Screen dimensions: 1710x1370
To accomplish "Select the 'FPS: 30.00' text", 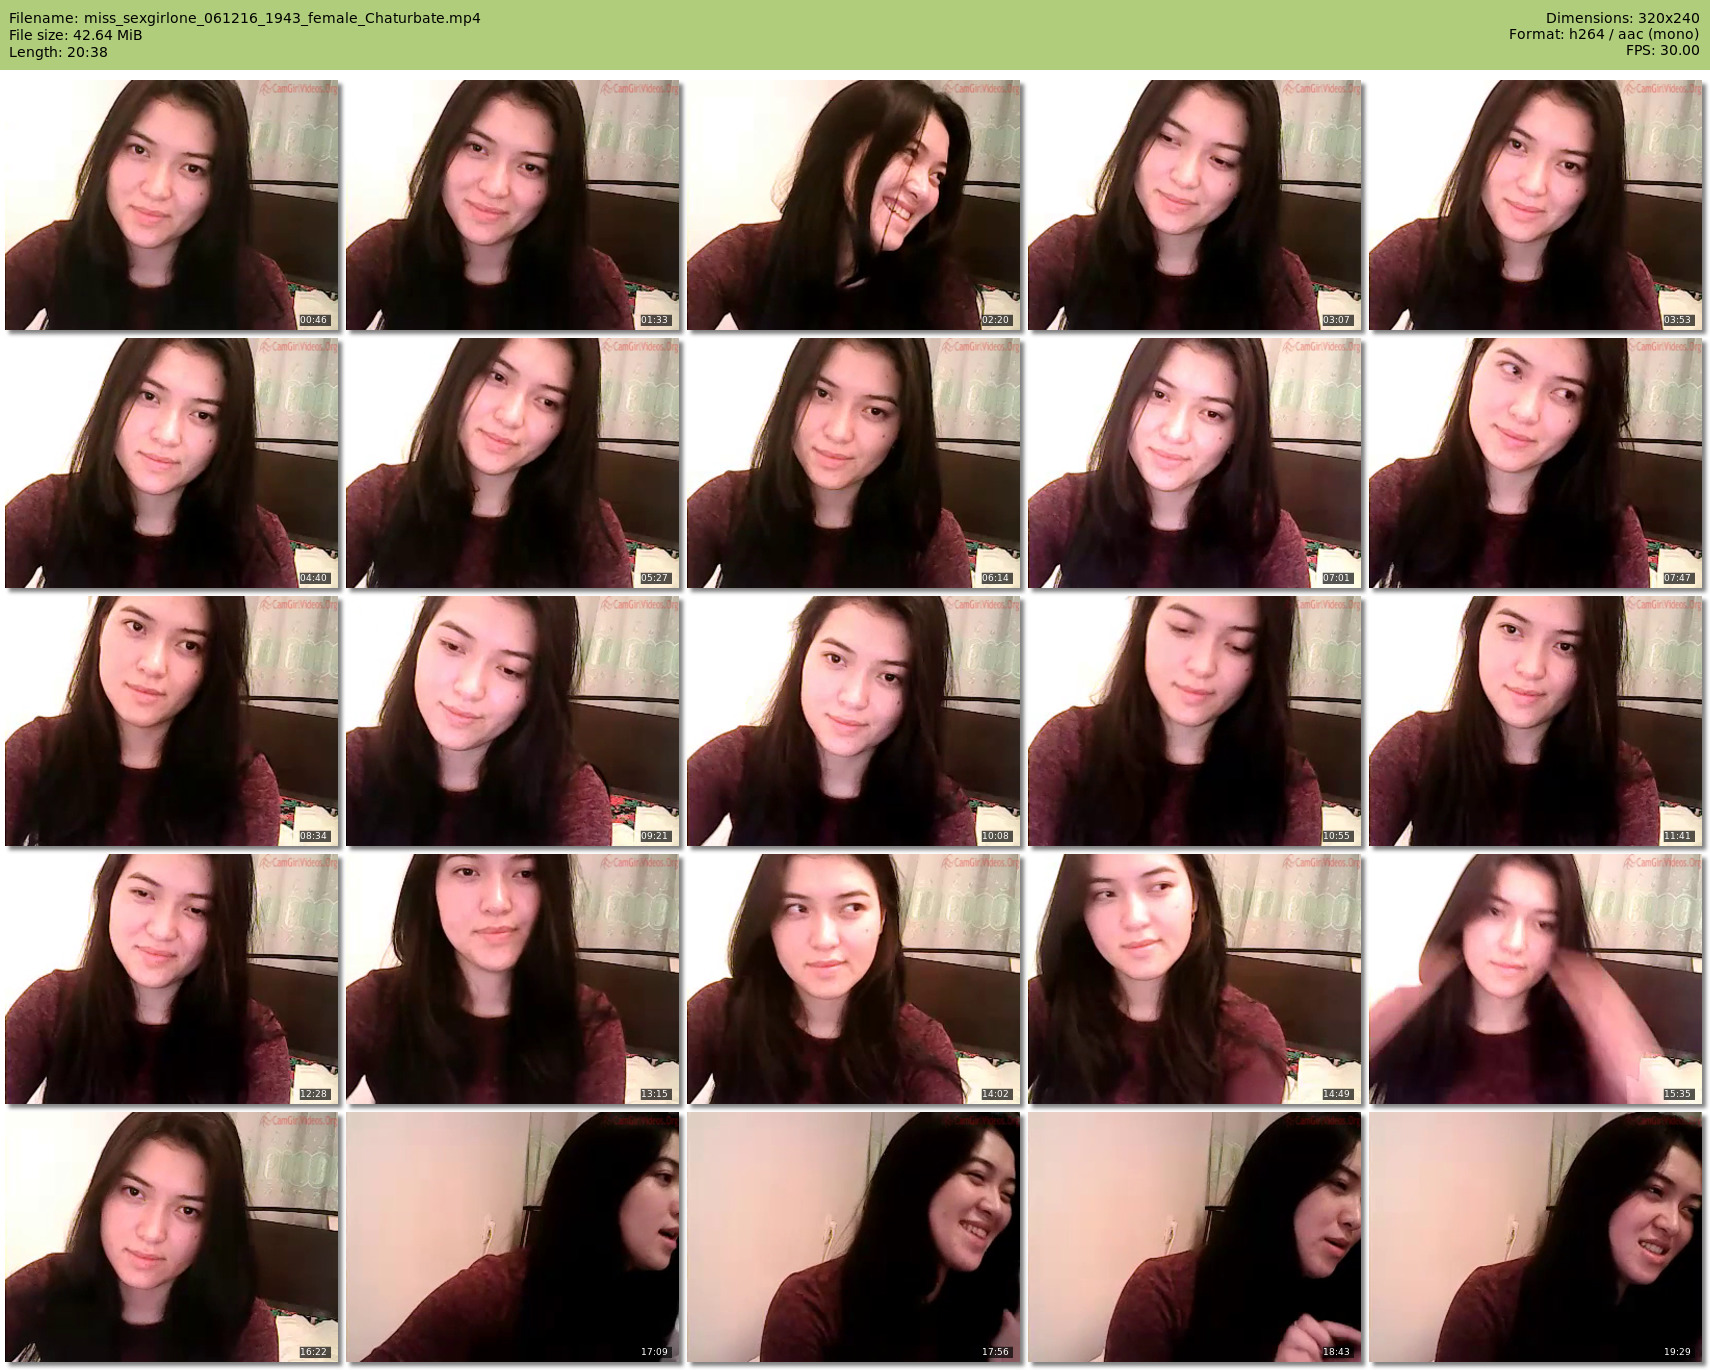I will point(1662,50).
